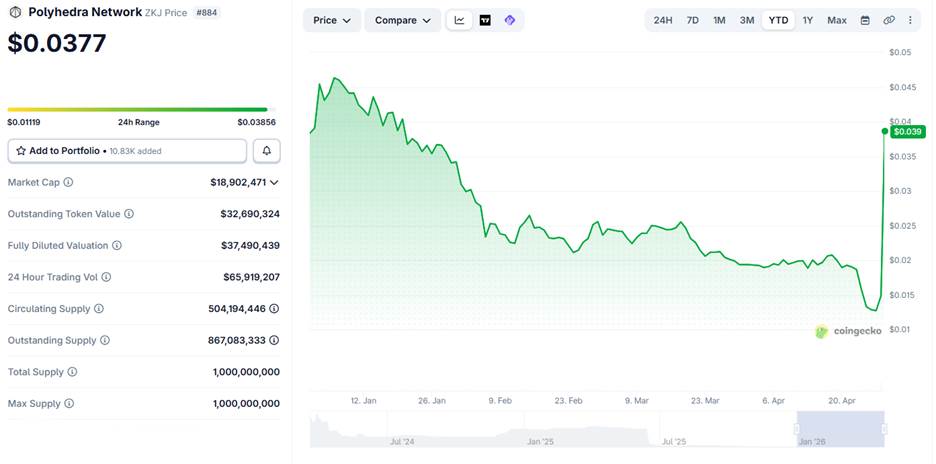Open the calendar date range picker
Screen dimensions: 936x464
point(865,20)
